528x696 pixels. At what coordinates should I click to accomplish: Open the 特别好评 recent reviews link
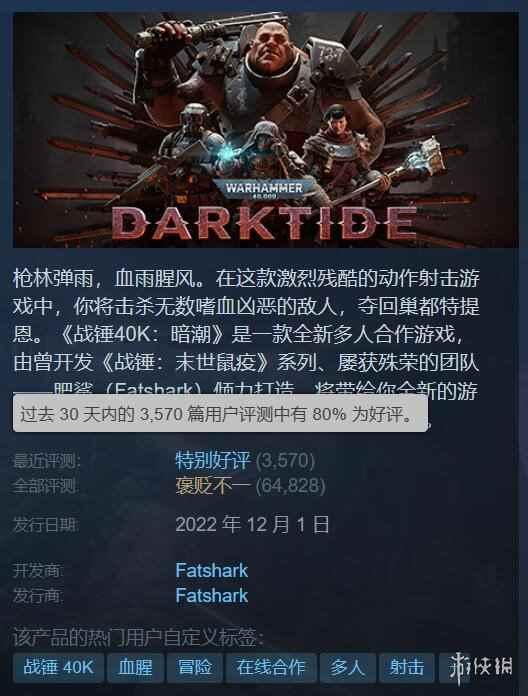tap(213, 460)
